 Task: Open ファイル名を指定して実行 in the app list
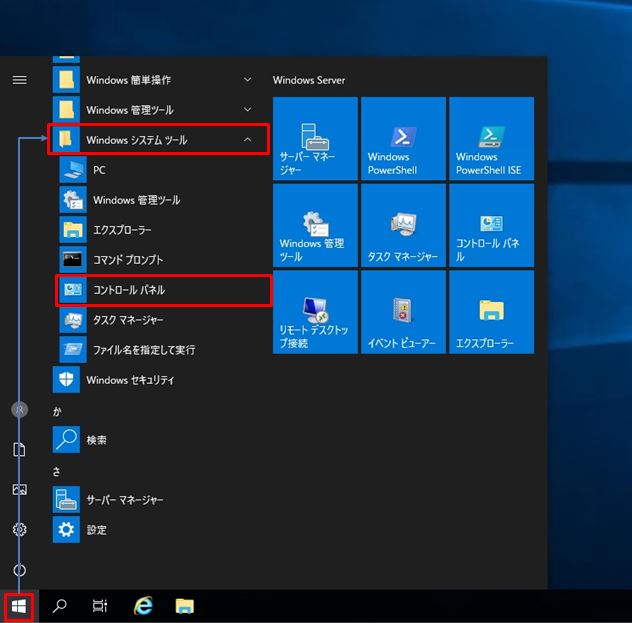161,349
